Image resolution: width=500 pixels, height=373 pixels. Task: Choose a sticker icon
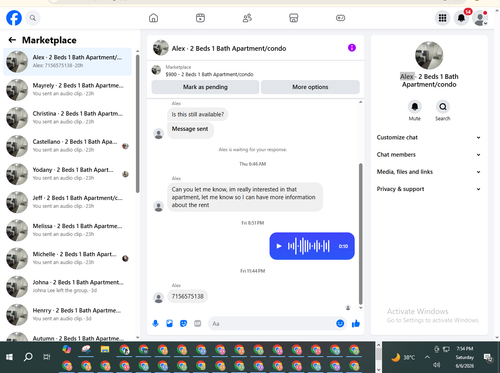coord(183,323)
